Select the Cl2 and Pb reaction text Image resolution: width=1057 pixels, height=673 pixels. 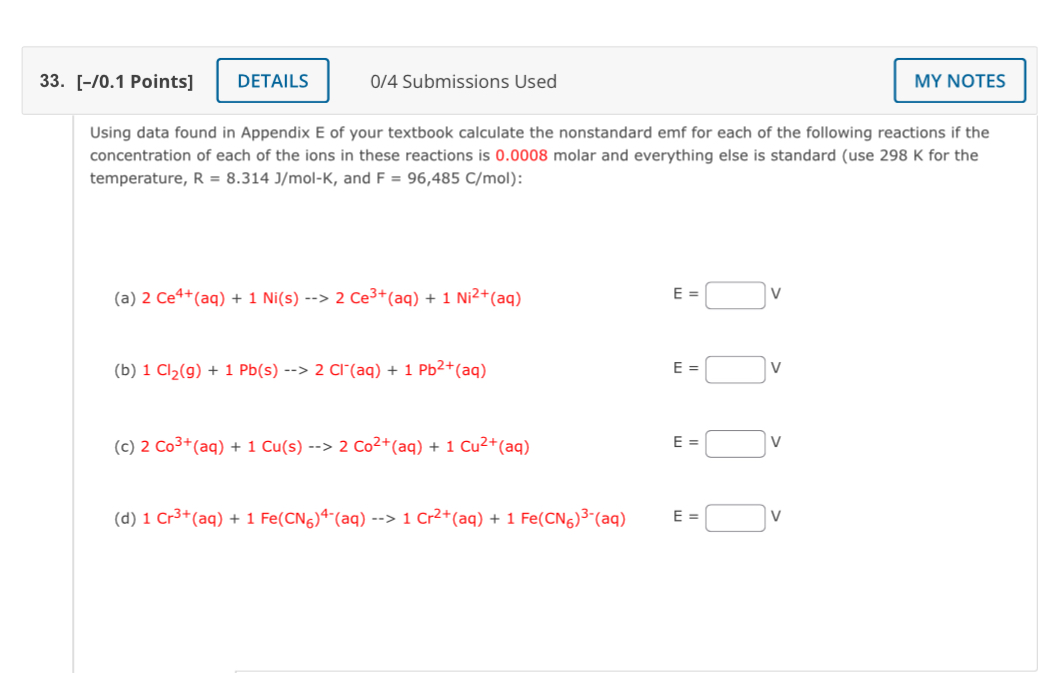pyautogui.click(x=300, y=369)
